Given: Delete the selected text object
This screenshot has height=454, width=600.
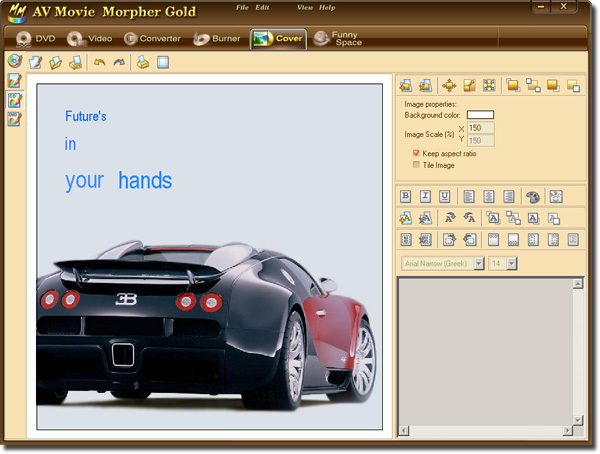Looking at the screenshot, I should pyautogui.click(x=425, y=218).
